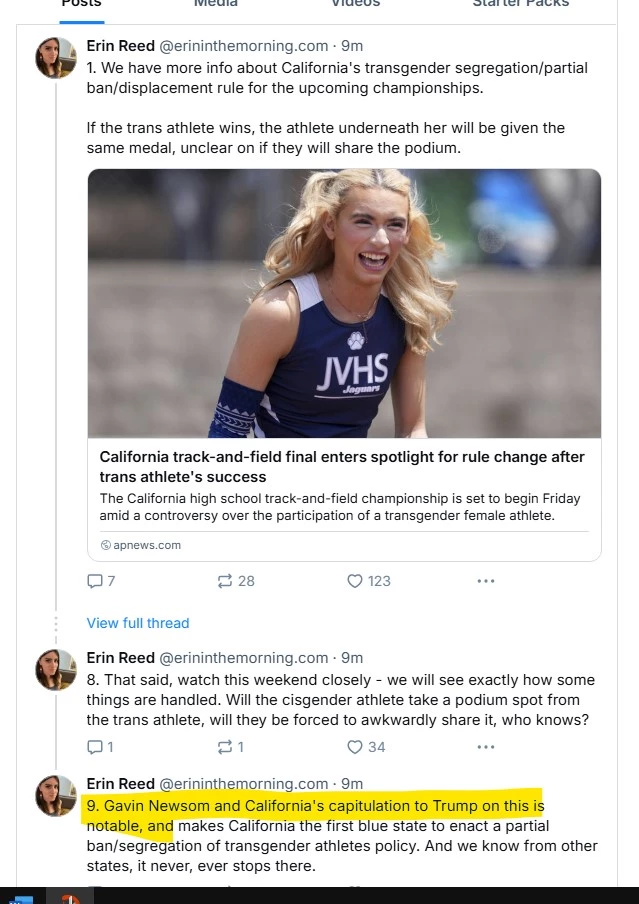The image size is (639, 904).
Task: Open Erin Reed's profile name on post 8
Action: click(120, 658)
